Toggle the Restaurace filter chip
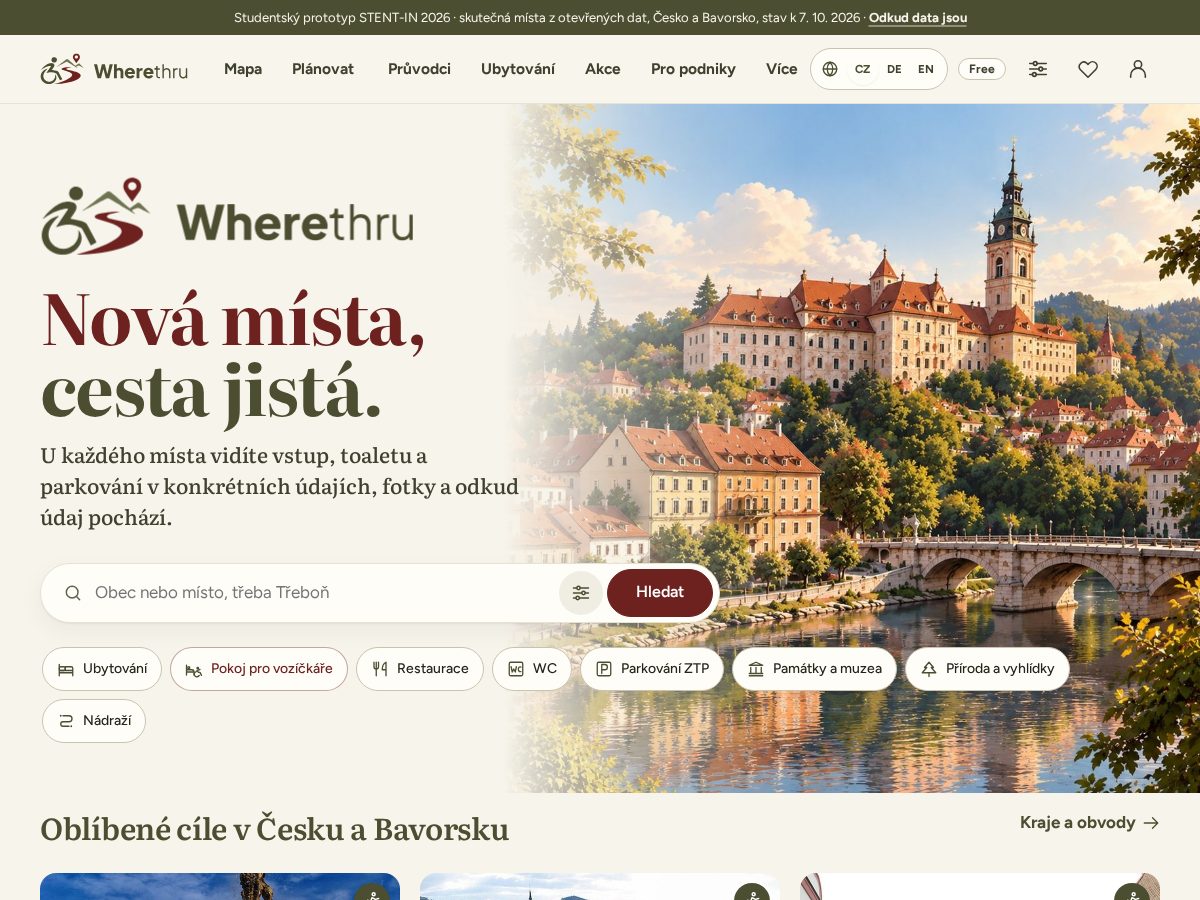The width and height of the screenshot is (1200, 900). (x=420, y=669)
